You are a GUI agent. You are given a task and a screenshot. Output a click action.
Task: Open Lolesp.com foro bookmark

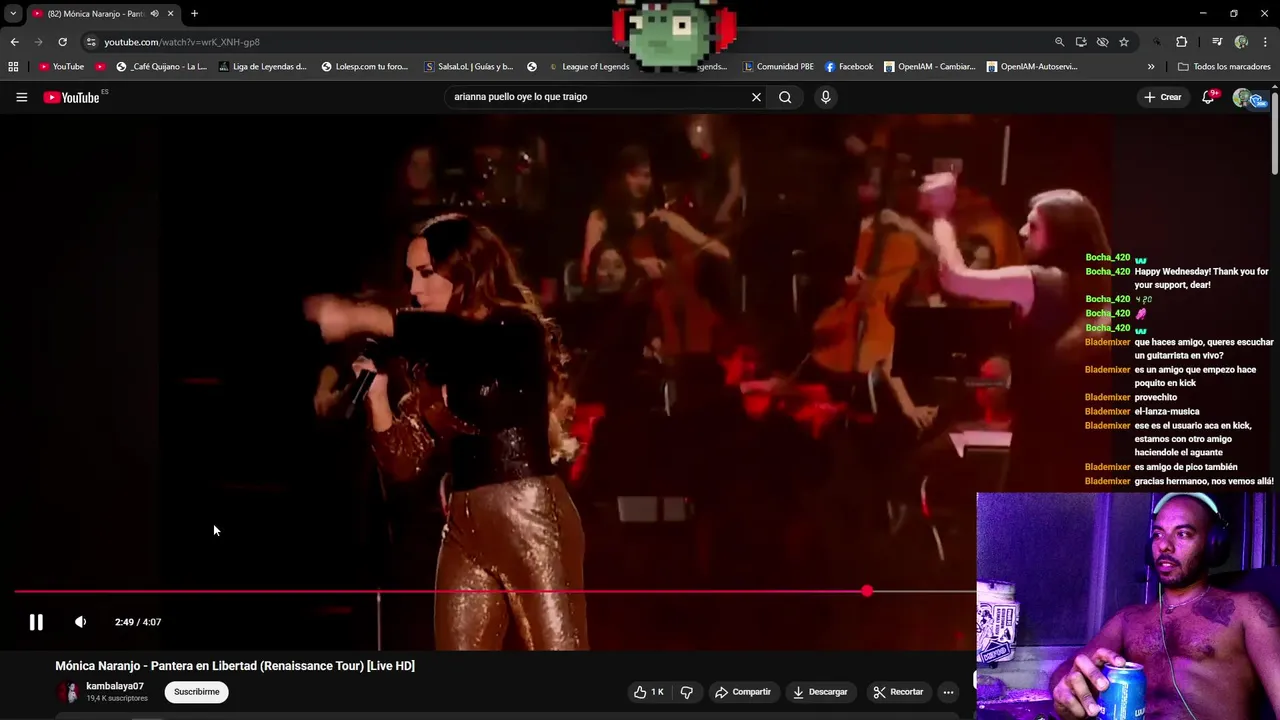(365, 67)
